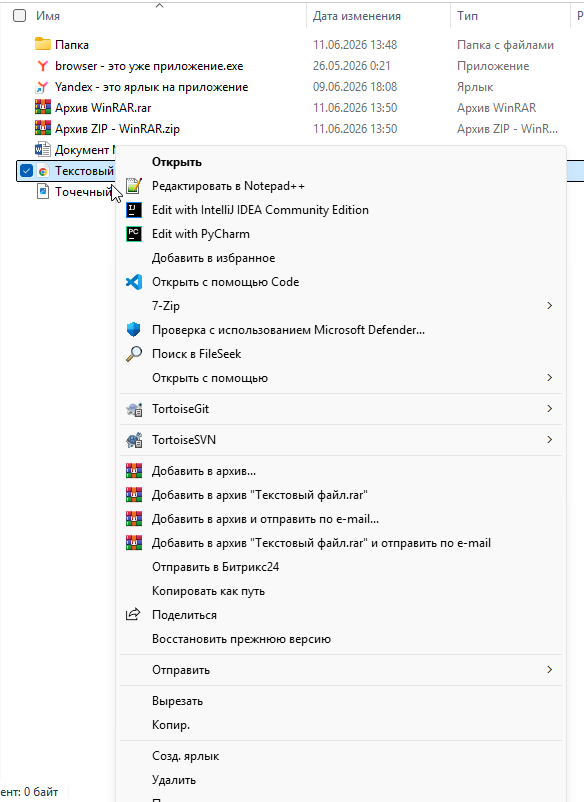Click the bitmap image icon of Точечный
This screenshot has height=802, width=584.
coord(43,192)
